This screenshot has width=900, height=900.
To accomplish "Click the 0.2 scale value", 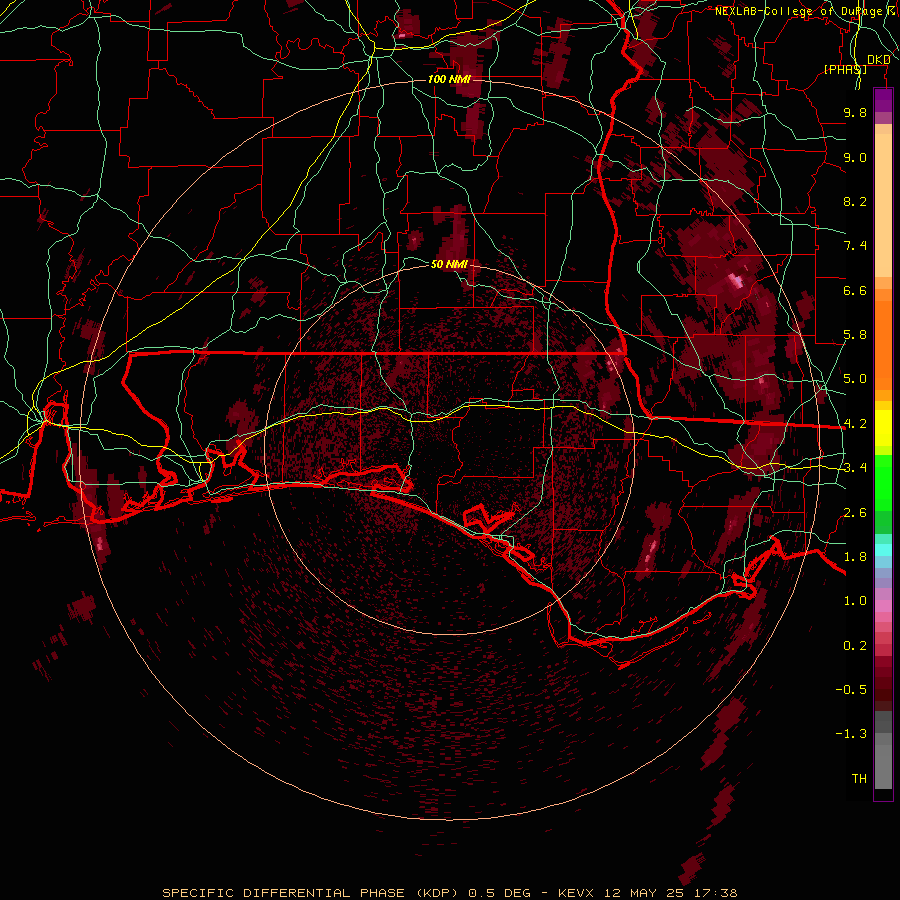I will 855,646.
